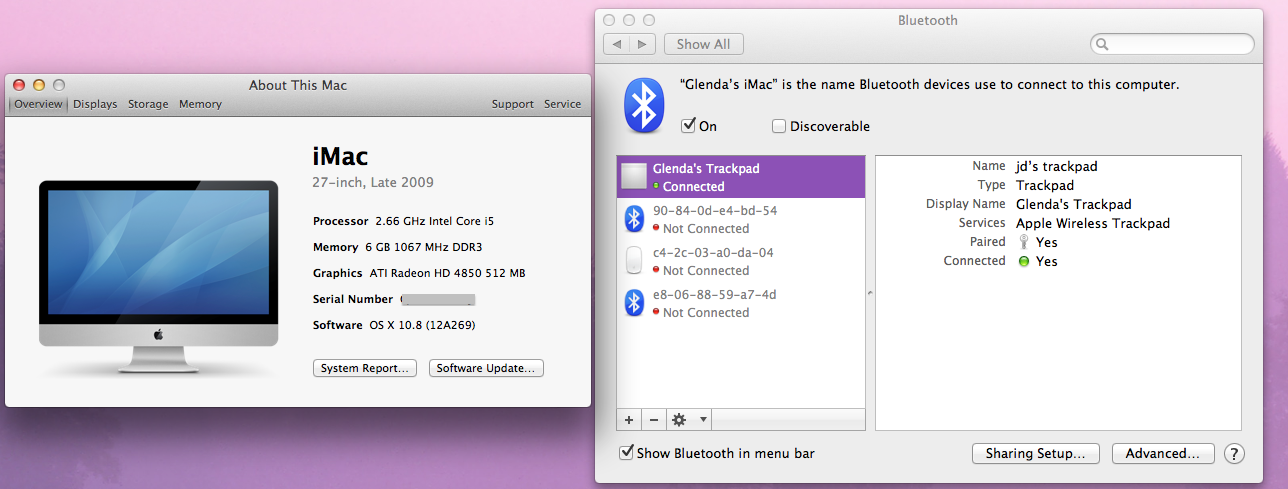Open the Service section in About This Mac
The width and height of the screenshot is (1288, 489).
[x=562, y=104]
